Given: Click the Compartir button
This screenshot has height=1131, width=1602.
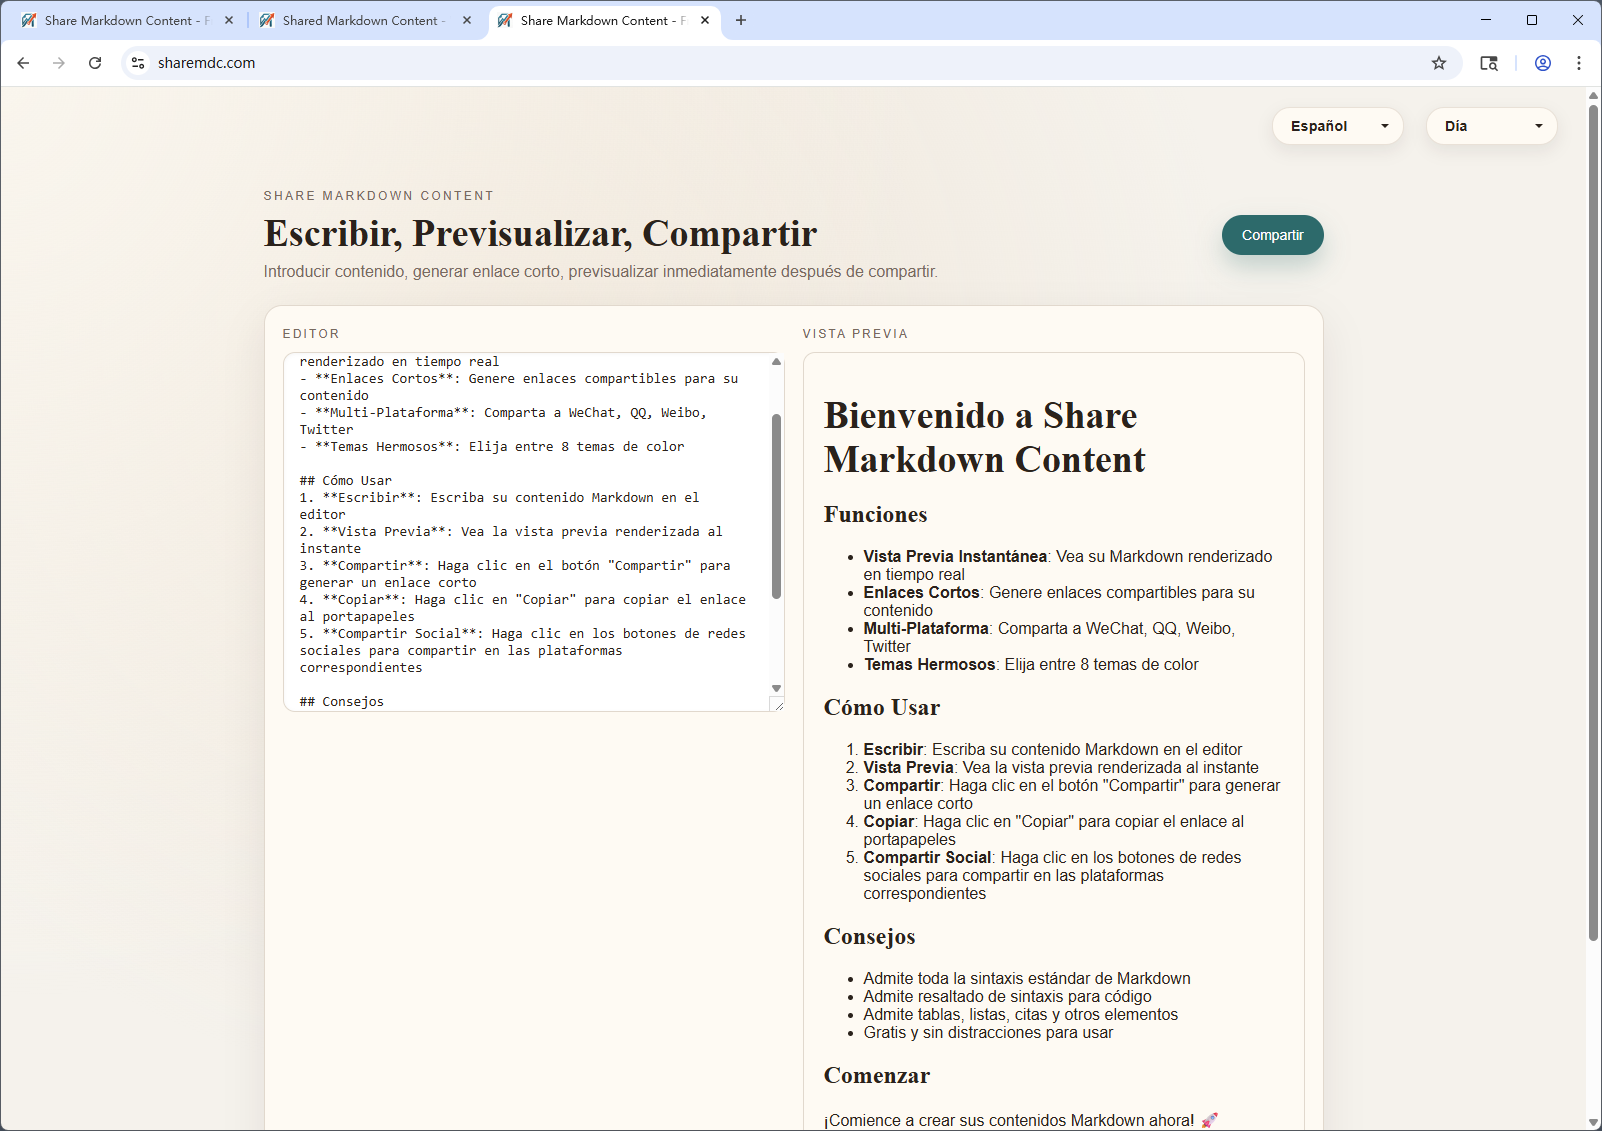Looking at the screenshot, I should pyautogui.click(x=1273, y=235).
